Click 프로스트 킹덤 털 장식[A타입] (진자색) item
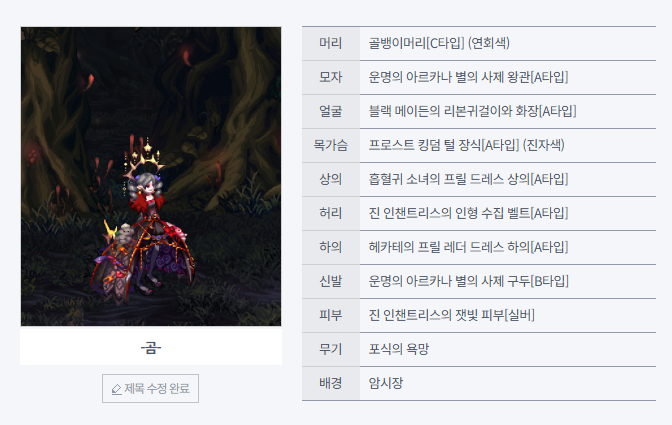The image size is (672, 425). click(466, 145)
